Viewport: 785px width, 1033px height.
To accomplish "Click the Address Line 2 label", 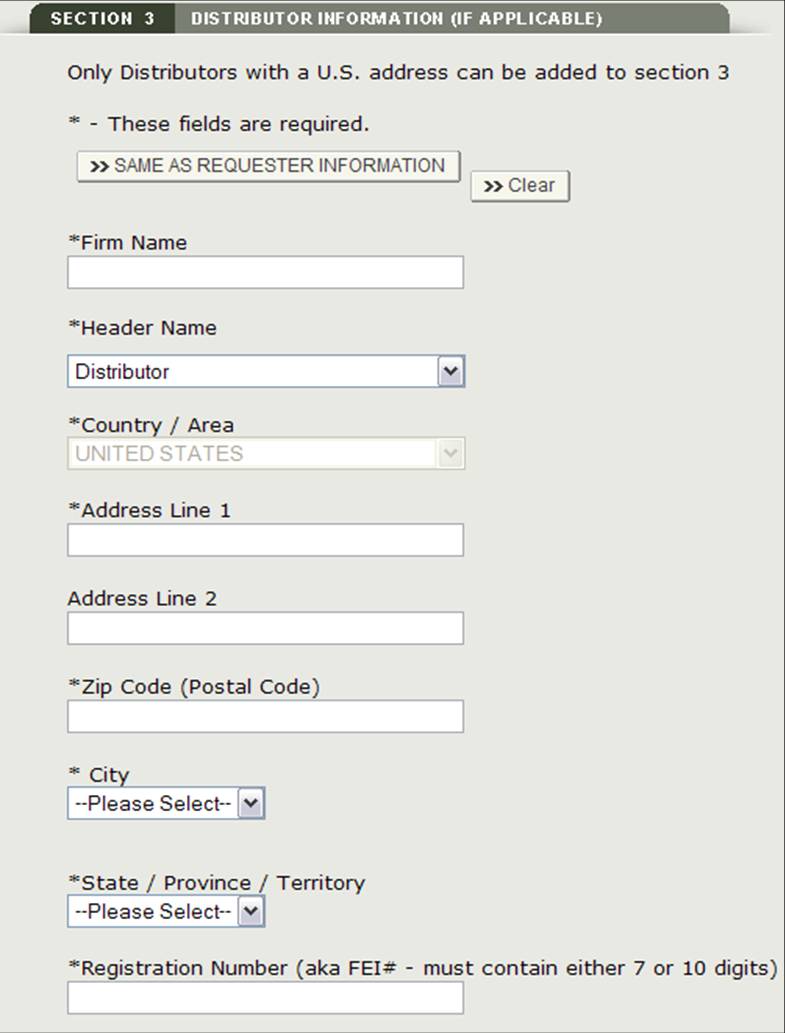I will [142, 599].
